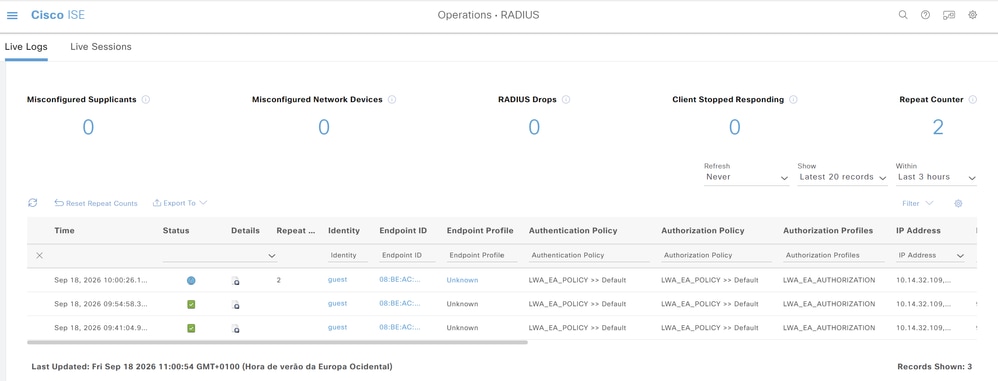Image resolution: width=998 pixels, height=381 pixels.
Task: Open the header settings gear icon
Action: 973,15
